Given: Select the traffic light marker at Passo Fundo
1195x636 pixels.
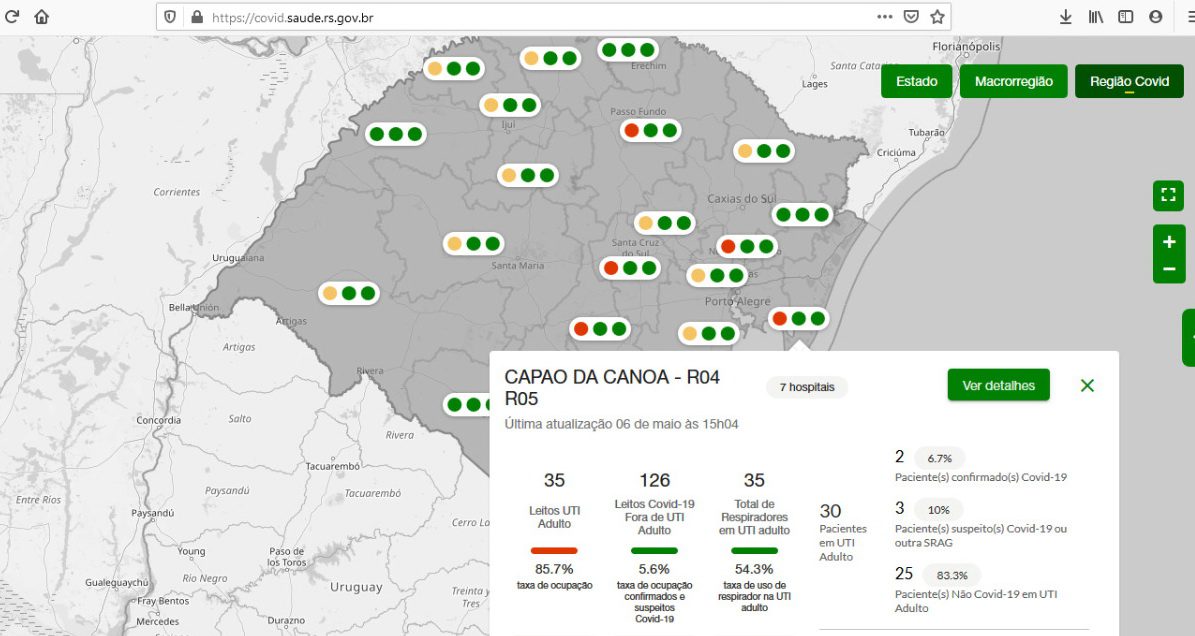Looking at the screenshot, I should [x=650, y=130].
